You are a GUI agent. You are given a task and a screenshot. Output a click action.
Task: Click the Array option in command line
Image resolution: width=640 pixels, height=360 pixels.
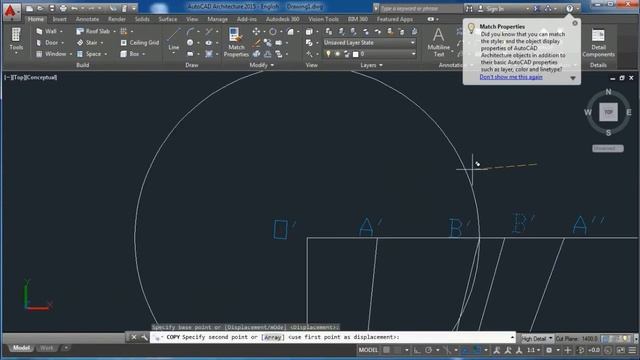pyautogui.click(x=273, y=337)
